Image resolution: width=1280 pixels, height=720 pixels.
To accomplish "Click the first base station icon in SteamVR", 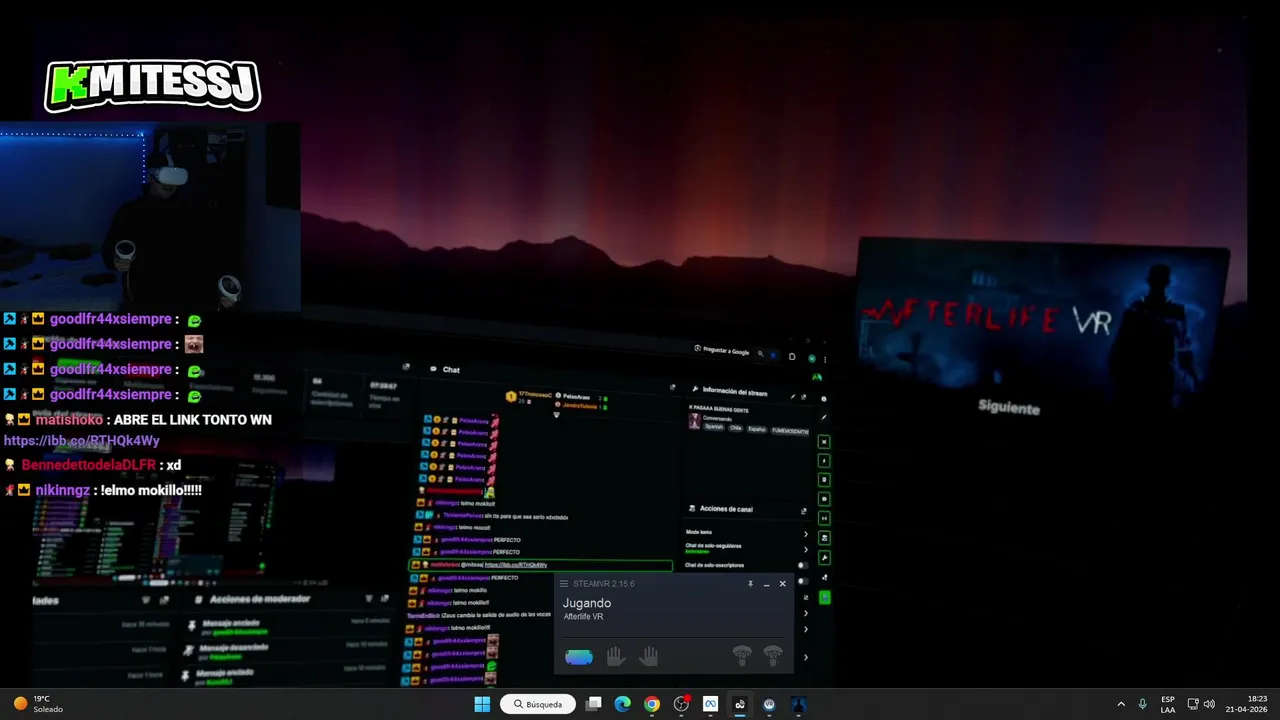I will pyautogui.click(x=741, y=656).
